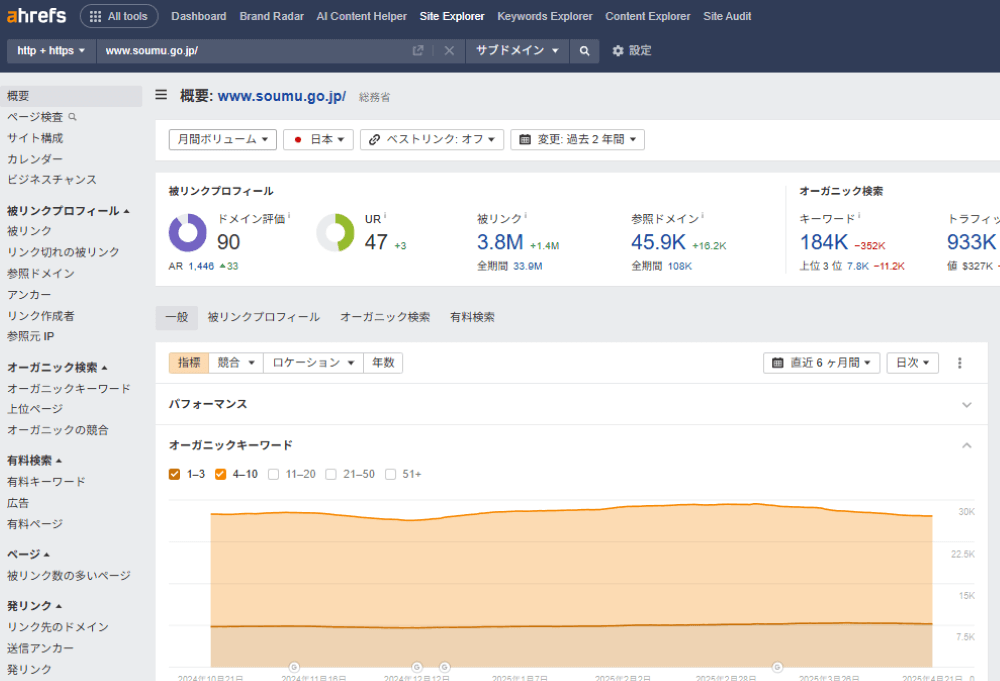Click the 3.8M backlinks value
This screenshot has width=1000, height=681.
click(x=500, y=242)
